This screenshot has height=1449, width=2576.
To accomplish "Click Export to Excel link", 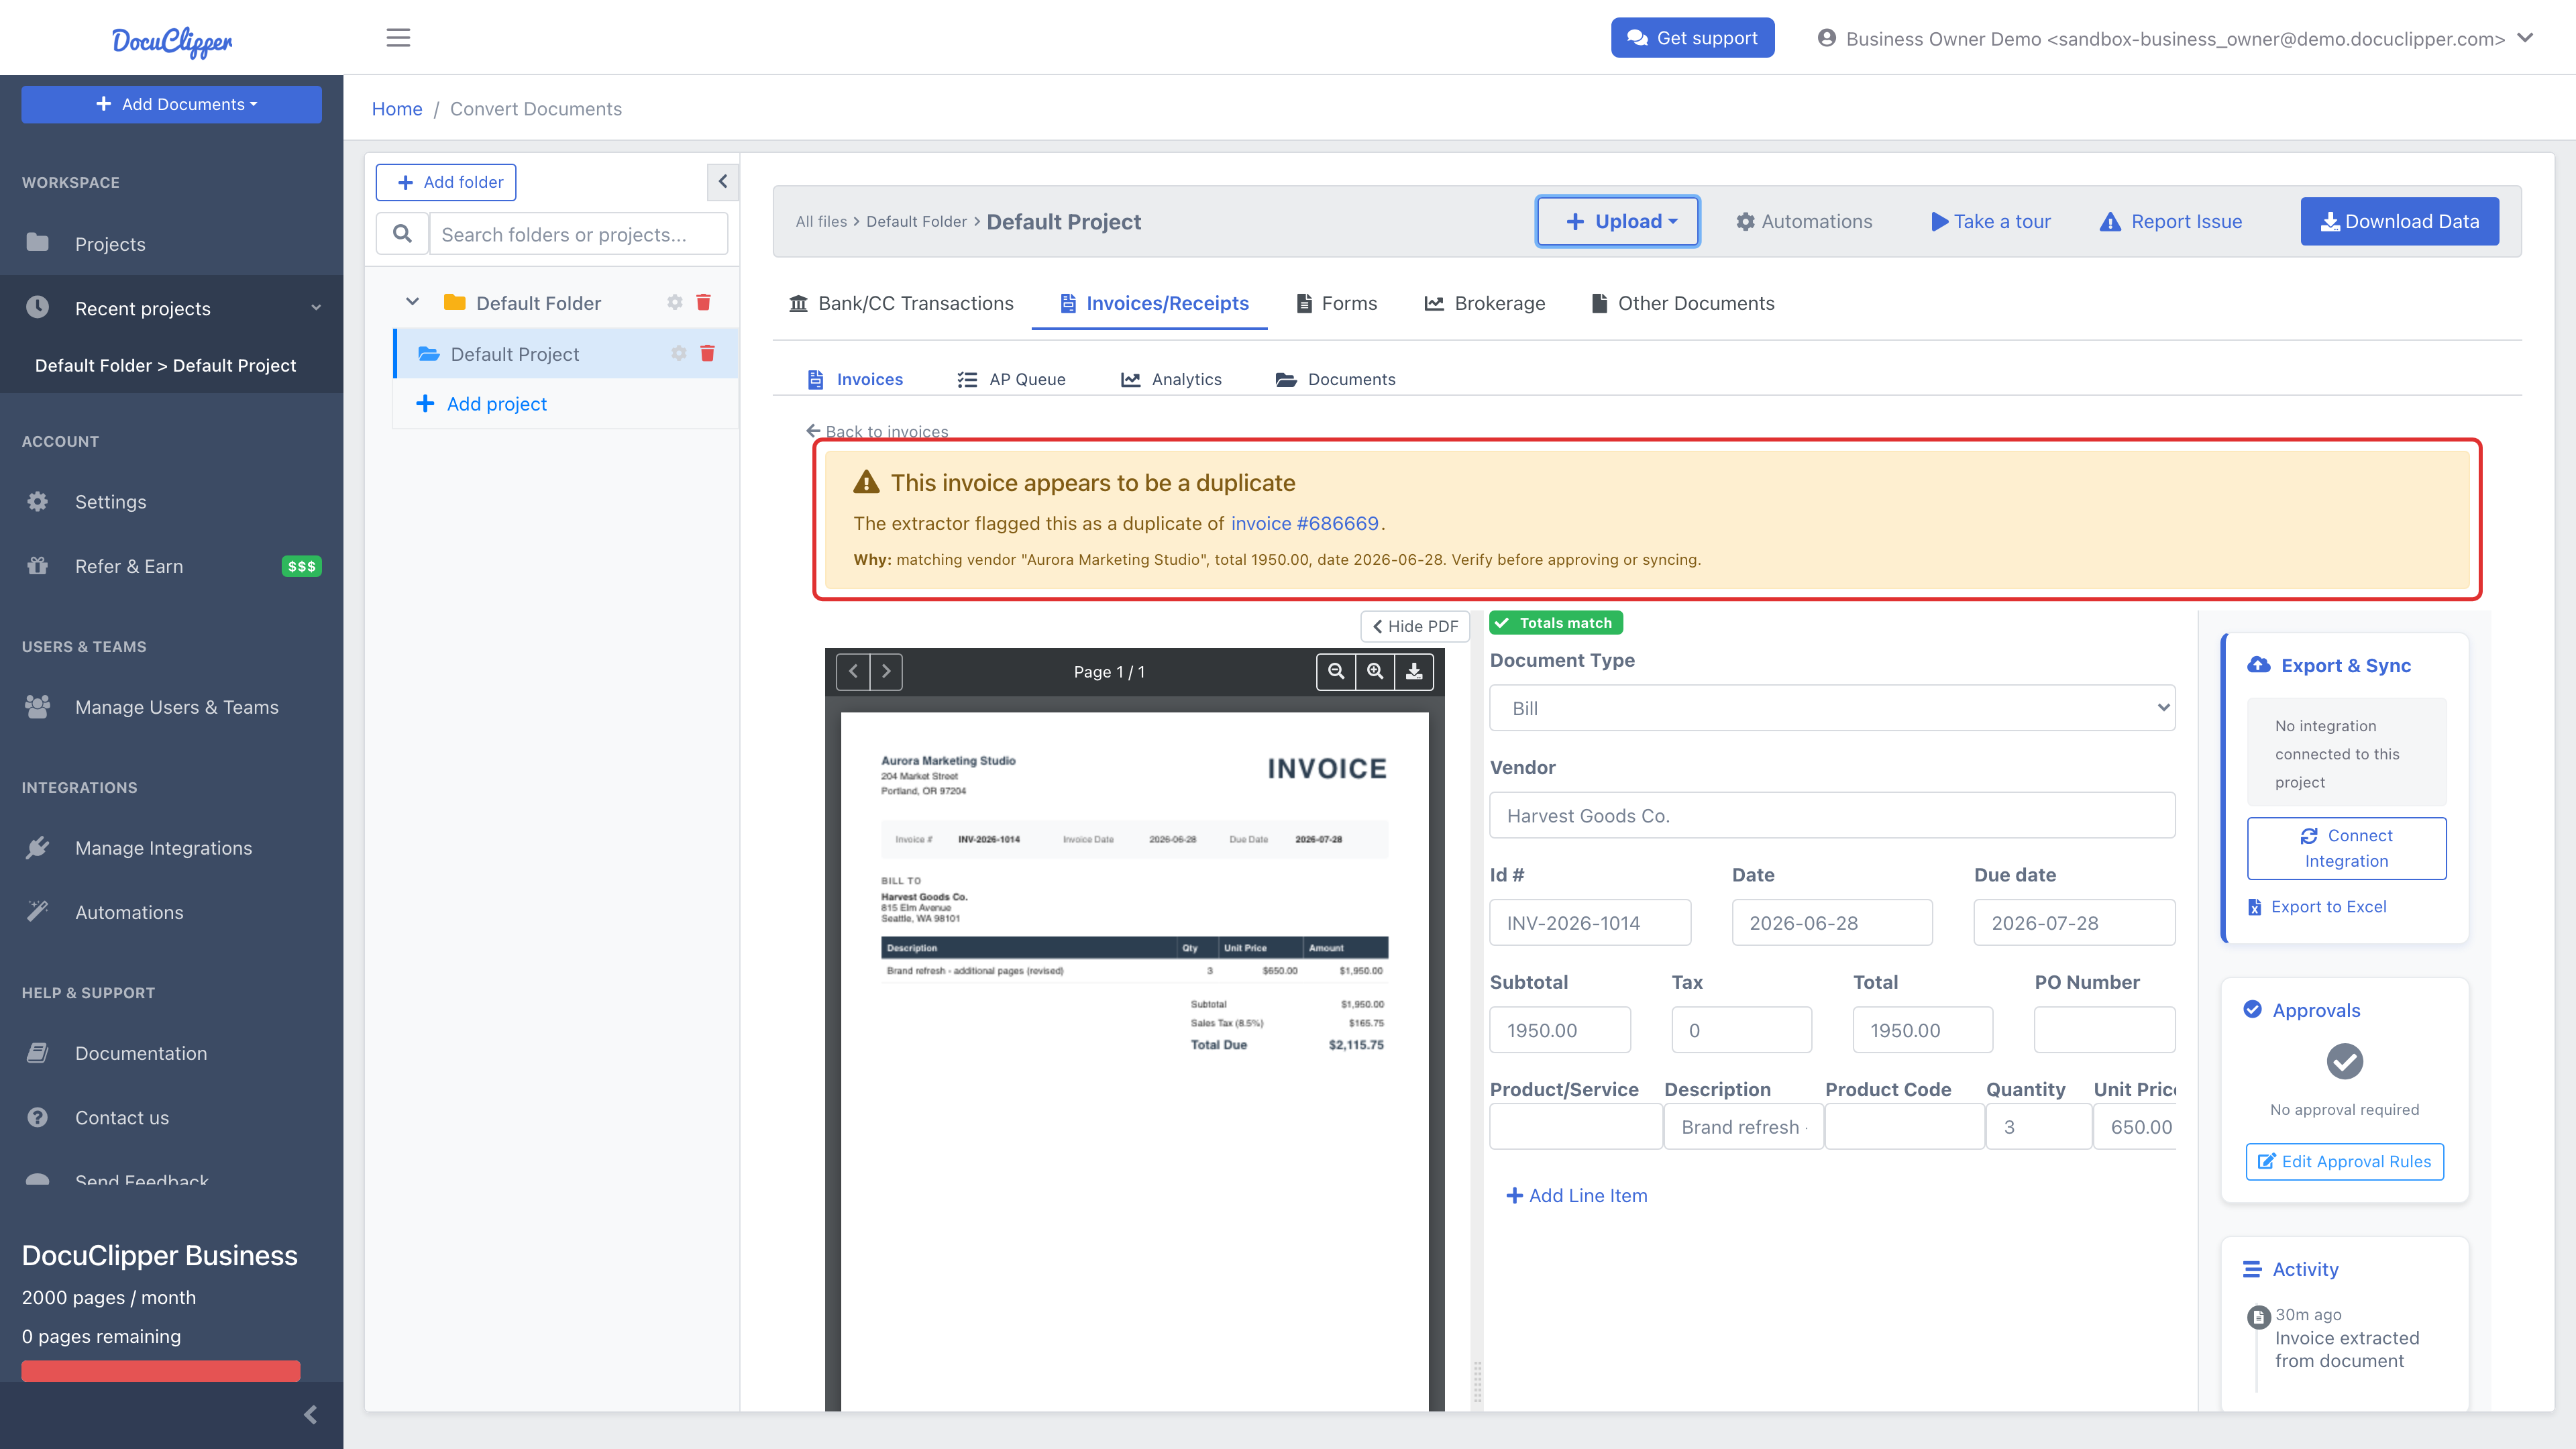I will [x=2317, y=906].
